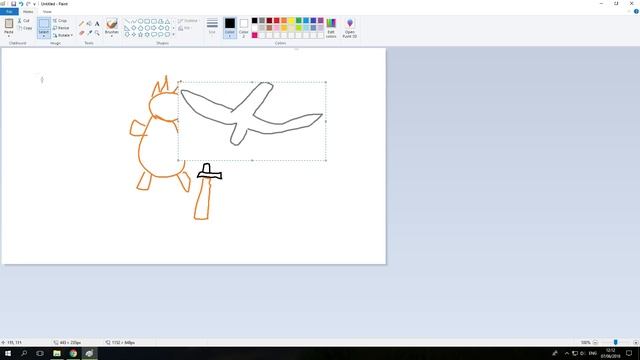
Task: Expand the Shapes gallery more arrow
Action: 173,35
